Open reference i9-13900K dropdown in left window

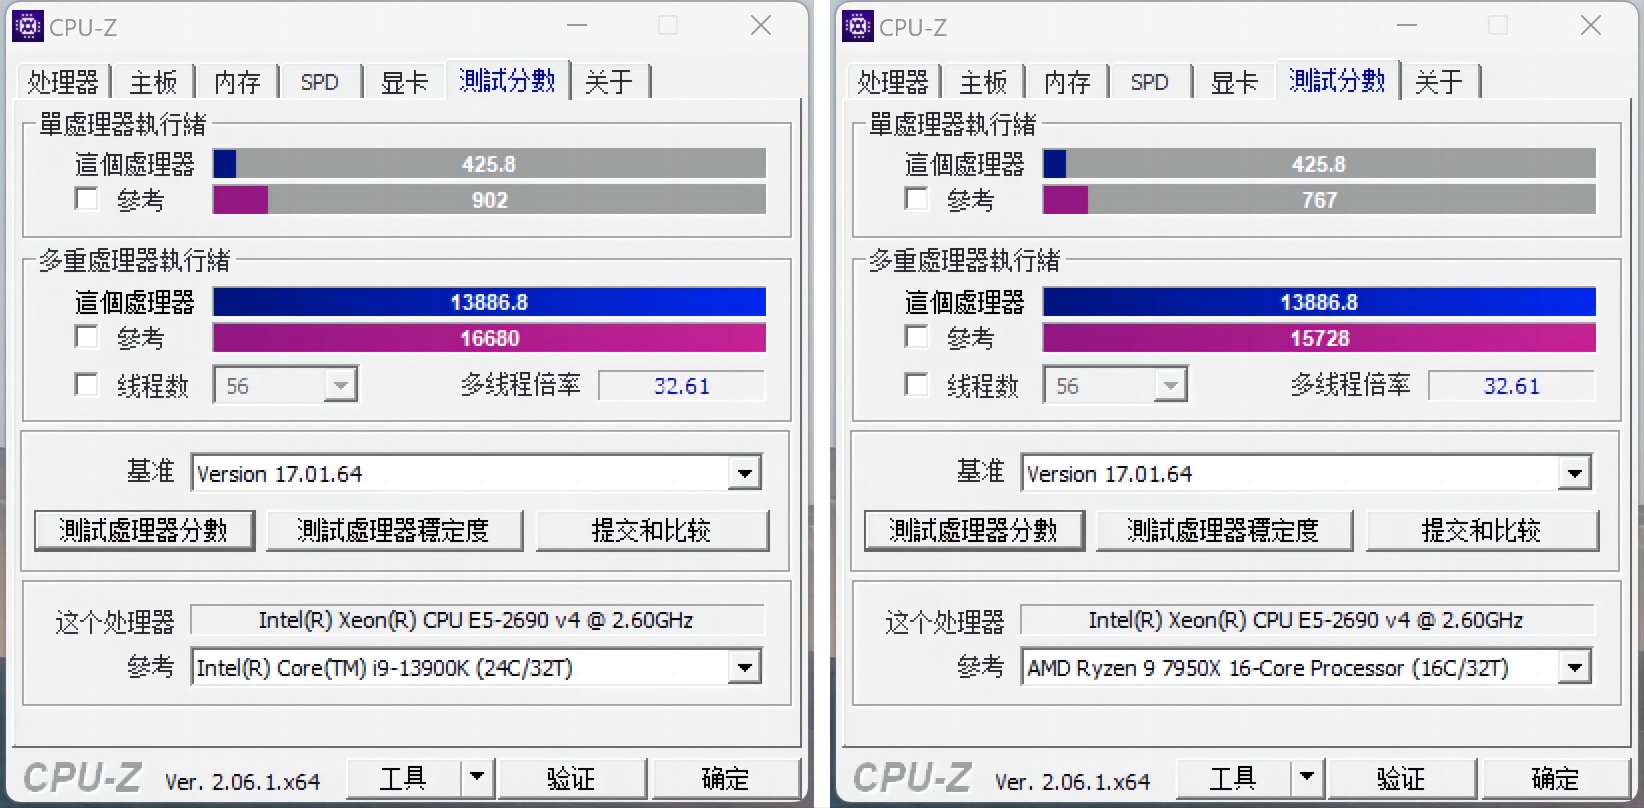pos(744,667)
